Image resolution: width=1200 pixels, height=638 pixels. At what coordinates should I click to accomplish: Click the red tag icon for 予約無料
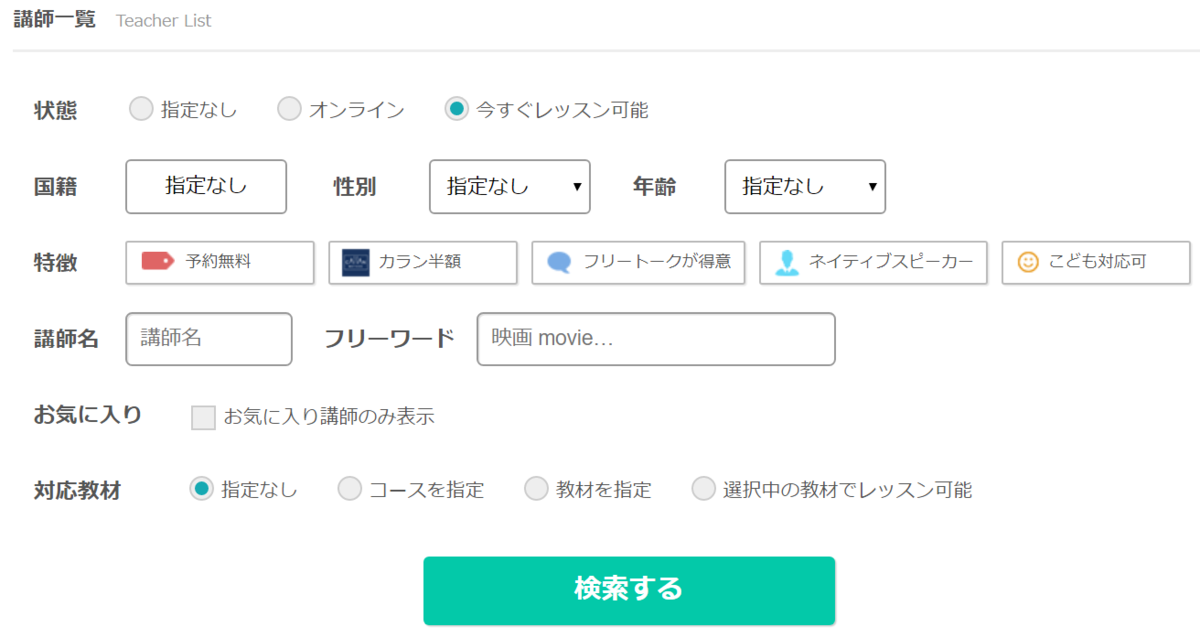click(158, 262)
